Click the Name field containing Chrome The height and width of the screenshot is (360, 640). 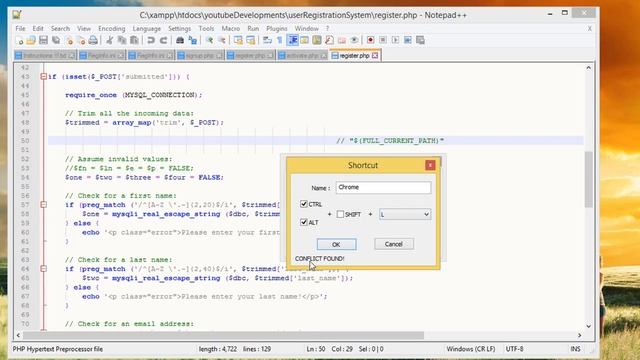(383, 187)
